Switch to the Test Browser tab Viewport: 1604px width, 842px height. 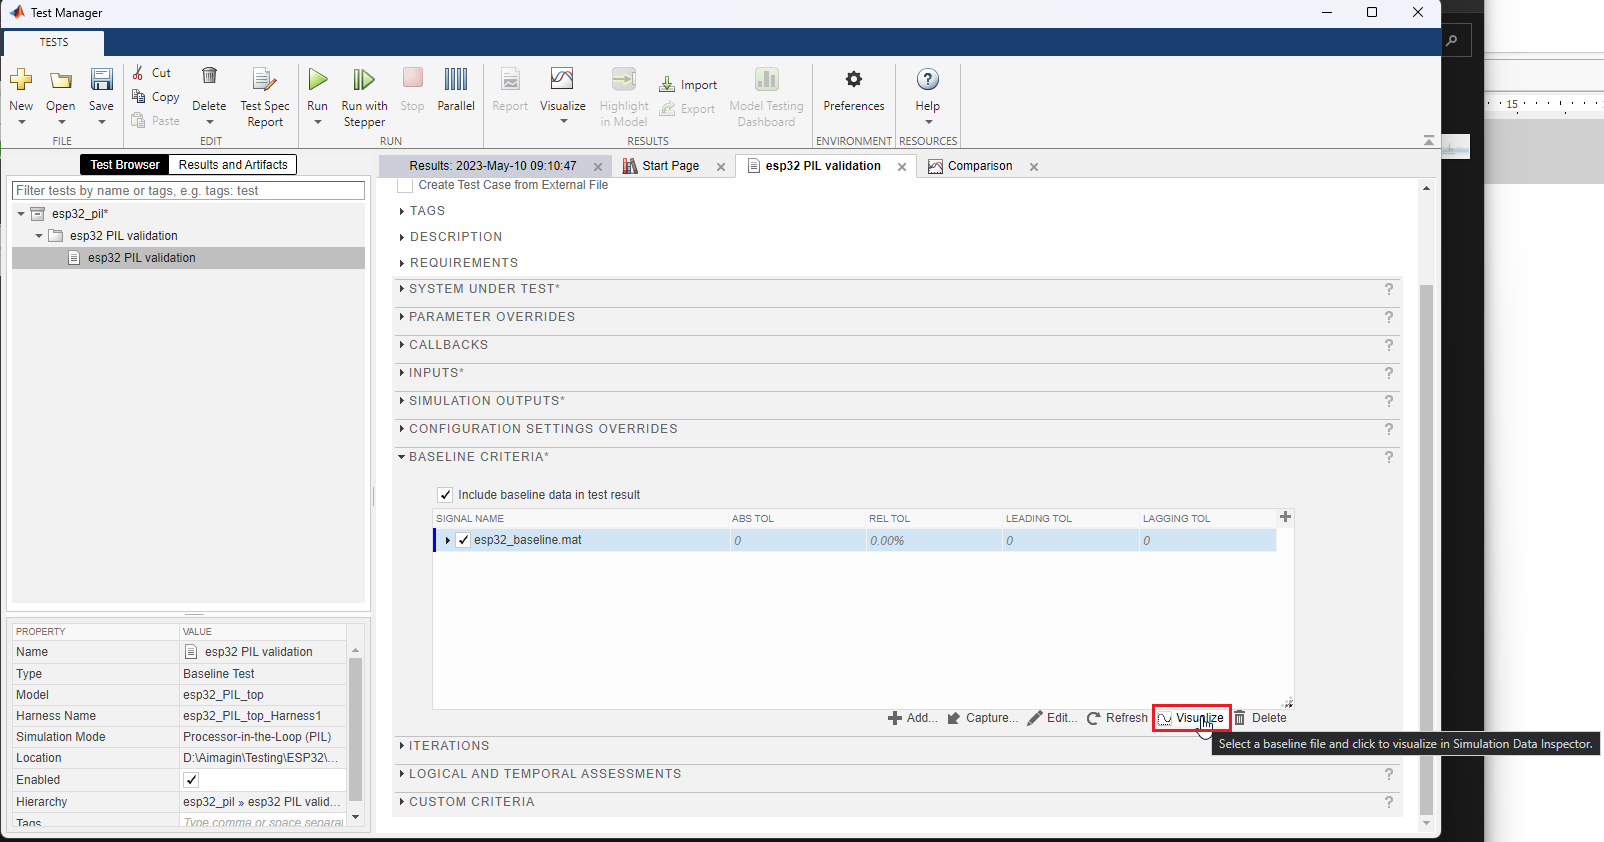tap(124, 165)
